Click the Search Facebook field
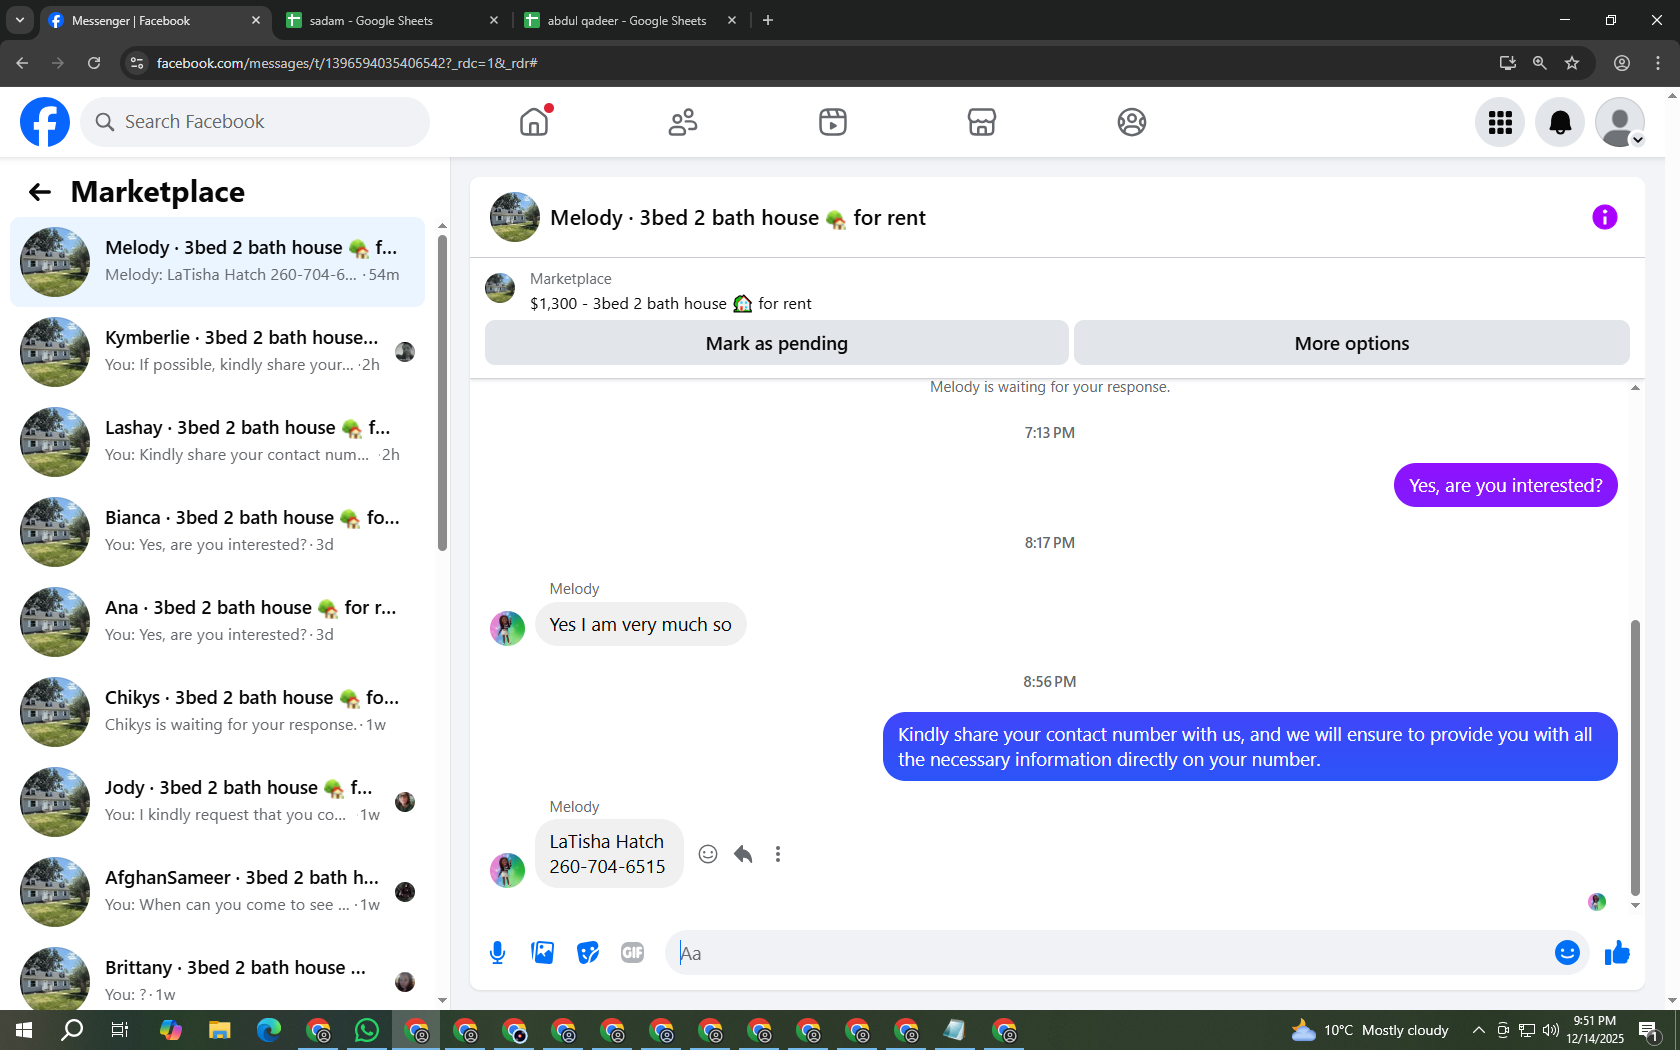This screenshot has width=1680, height=1050. pos(255,122)
